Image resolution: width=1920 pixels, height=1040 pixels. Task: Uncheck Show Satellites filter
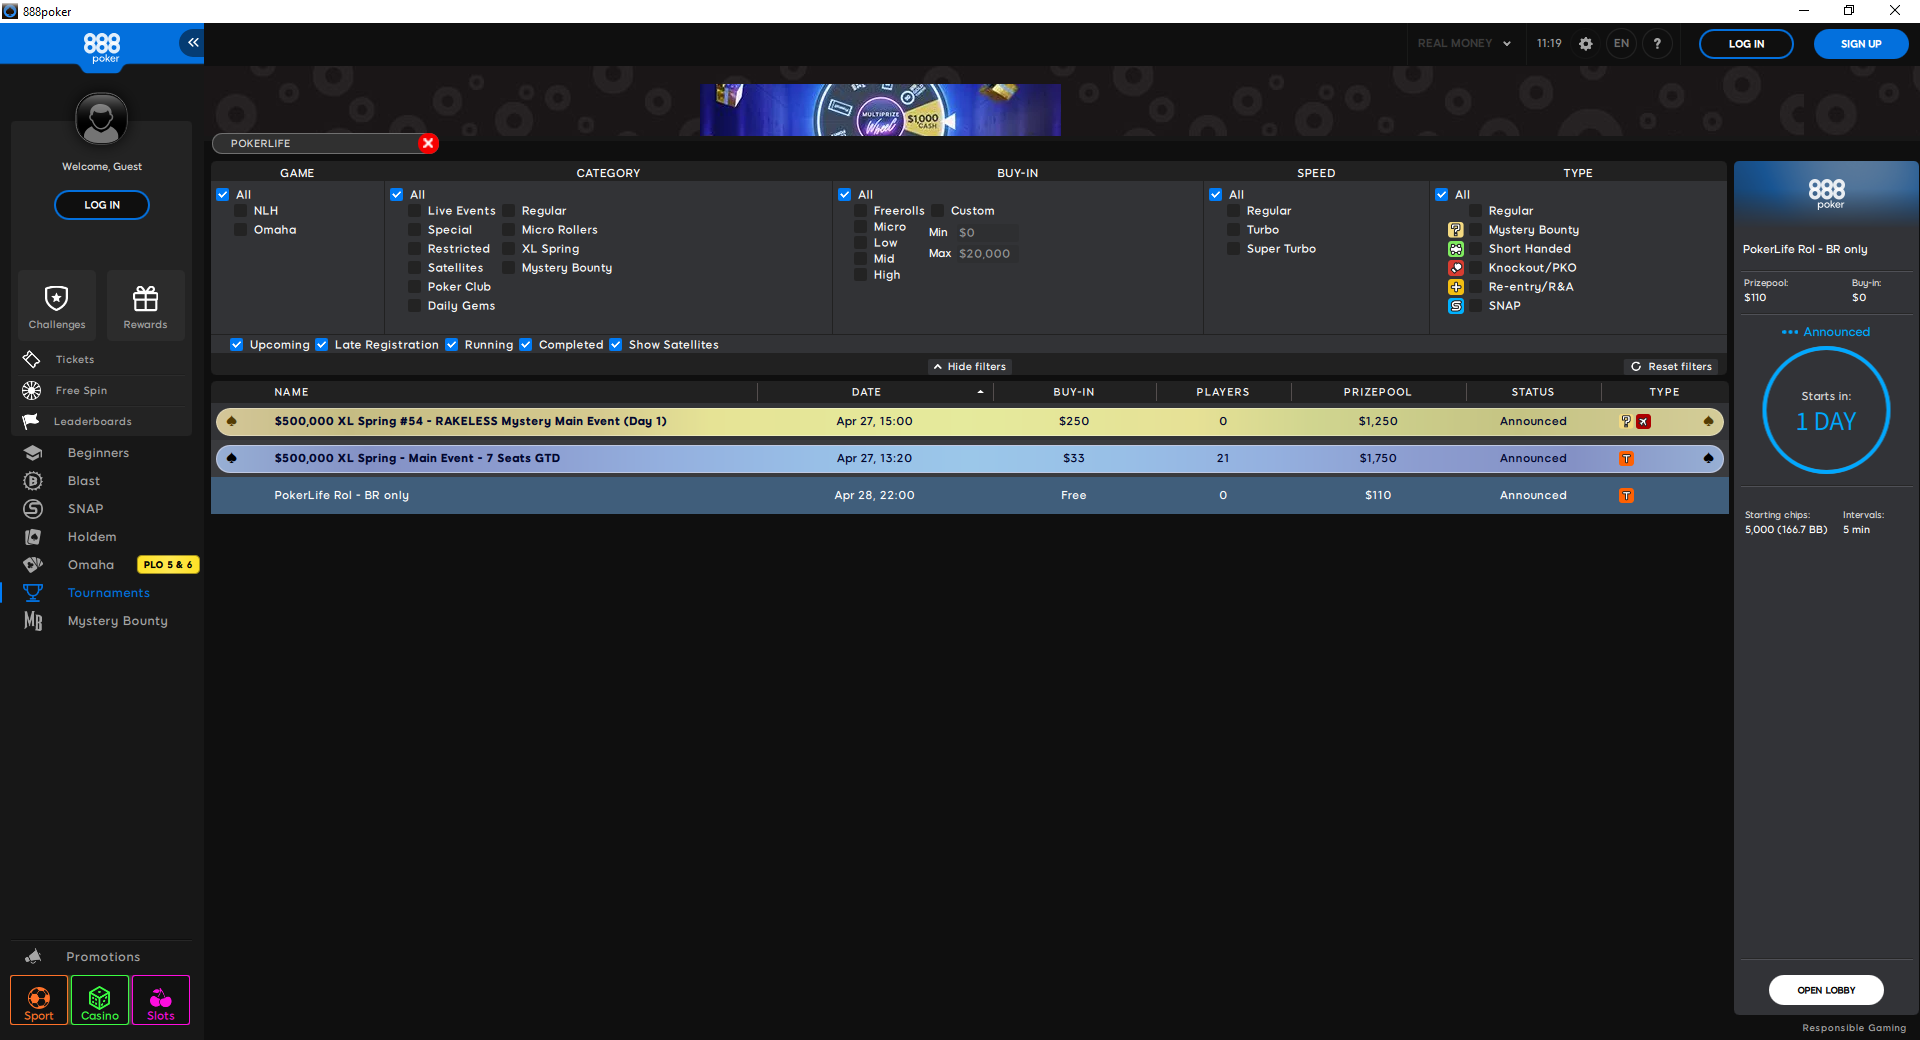tap(616, 345)
